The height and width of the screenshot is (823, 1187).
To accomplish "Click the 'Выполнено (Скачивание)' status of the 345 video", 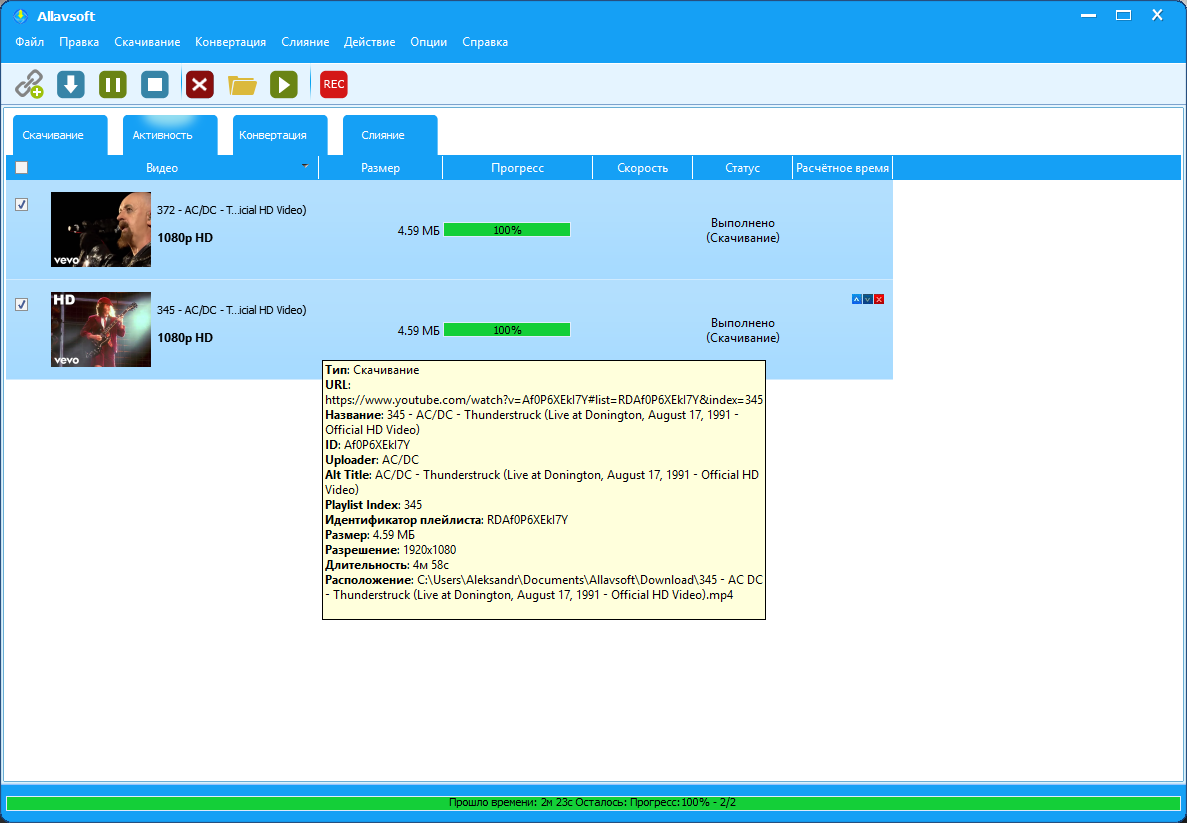I will coord(743,330).
